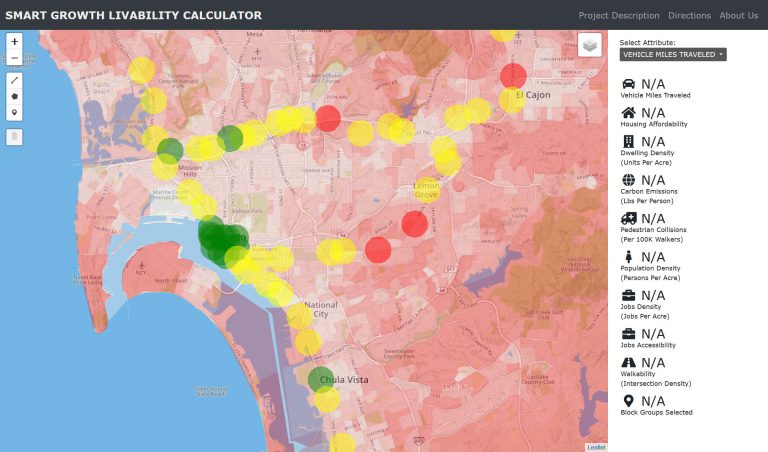Screen dimensions: 768x452
Task: Open the map layers control
Action: pyautogui.click(x=590, y=45)
